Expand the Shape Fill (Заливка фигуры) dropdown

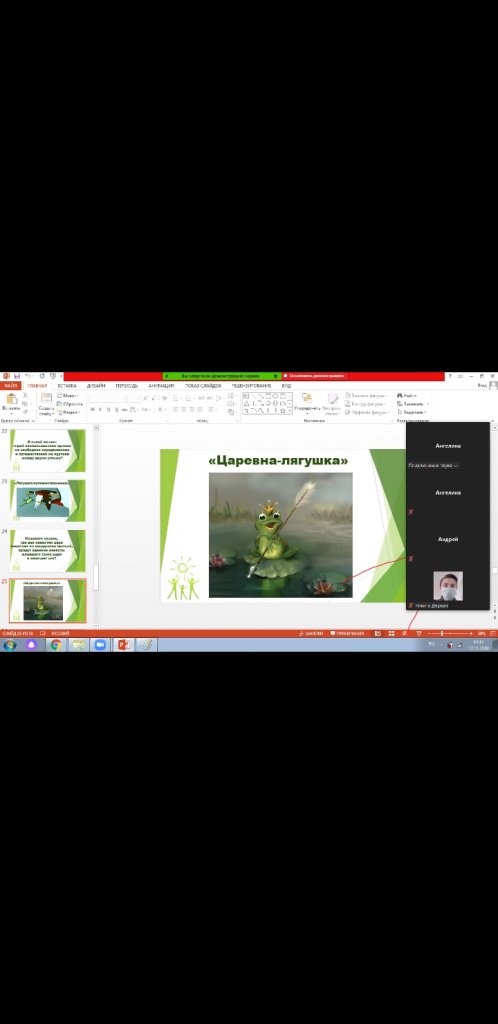coord(366,395)
